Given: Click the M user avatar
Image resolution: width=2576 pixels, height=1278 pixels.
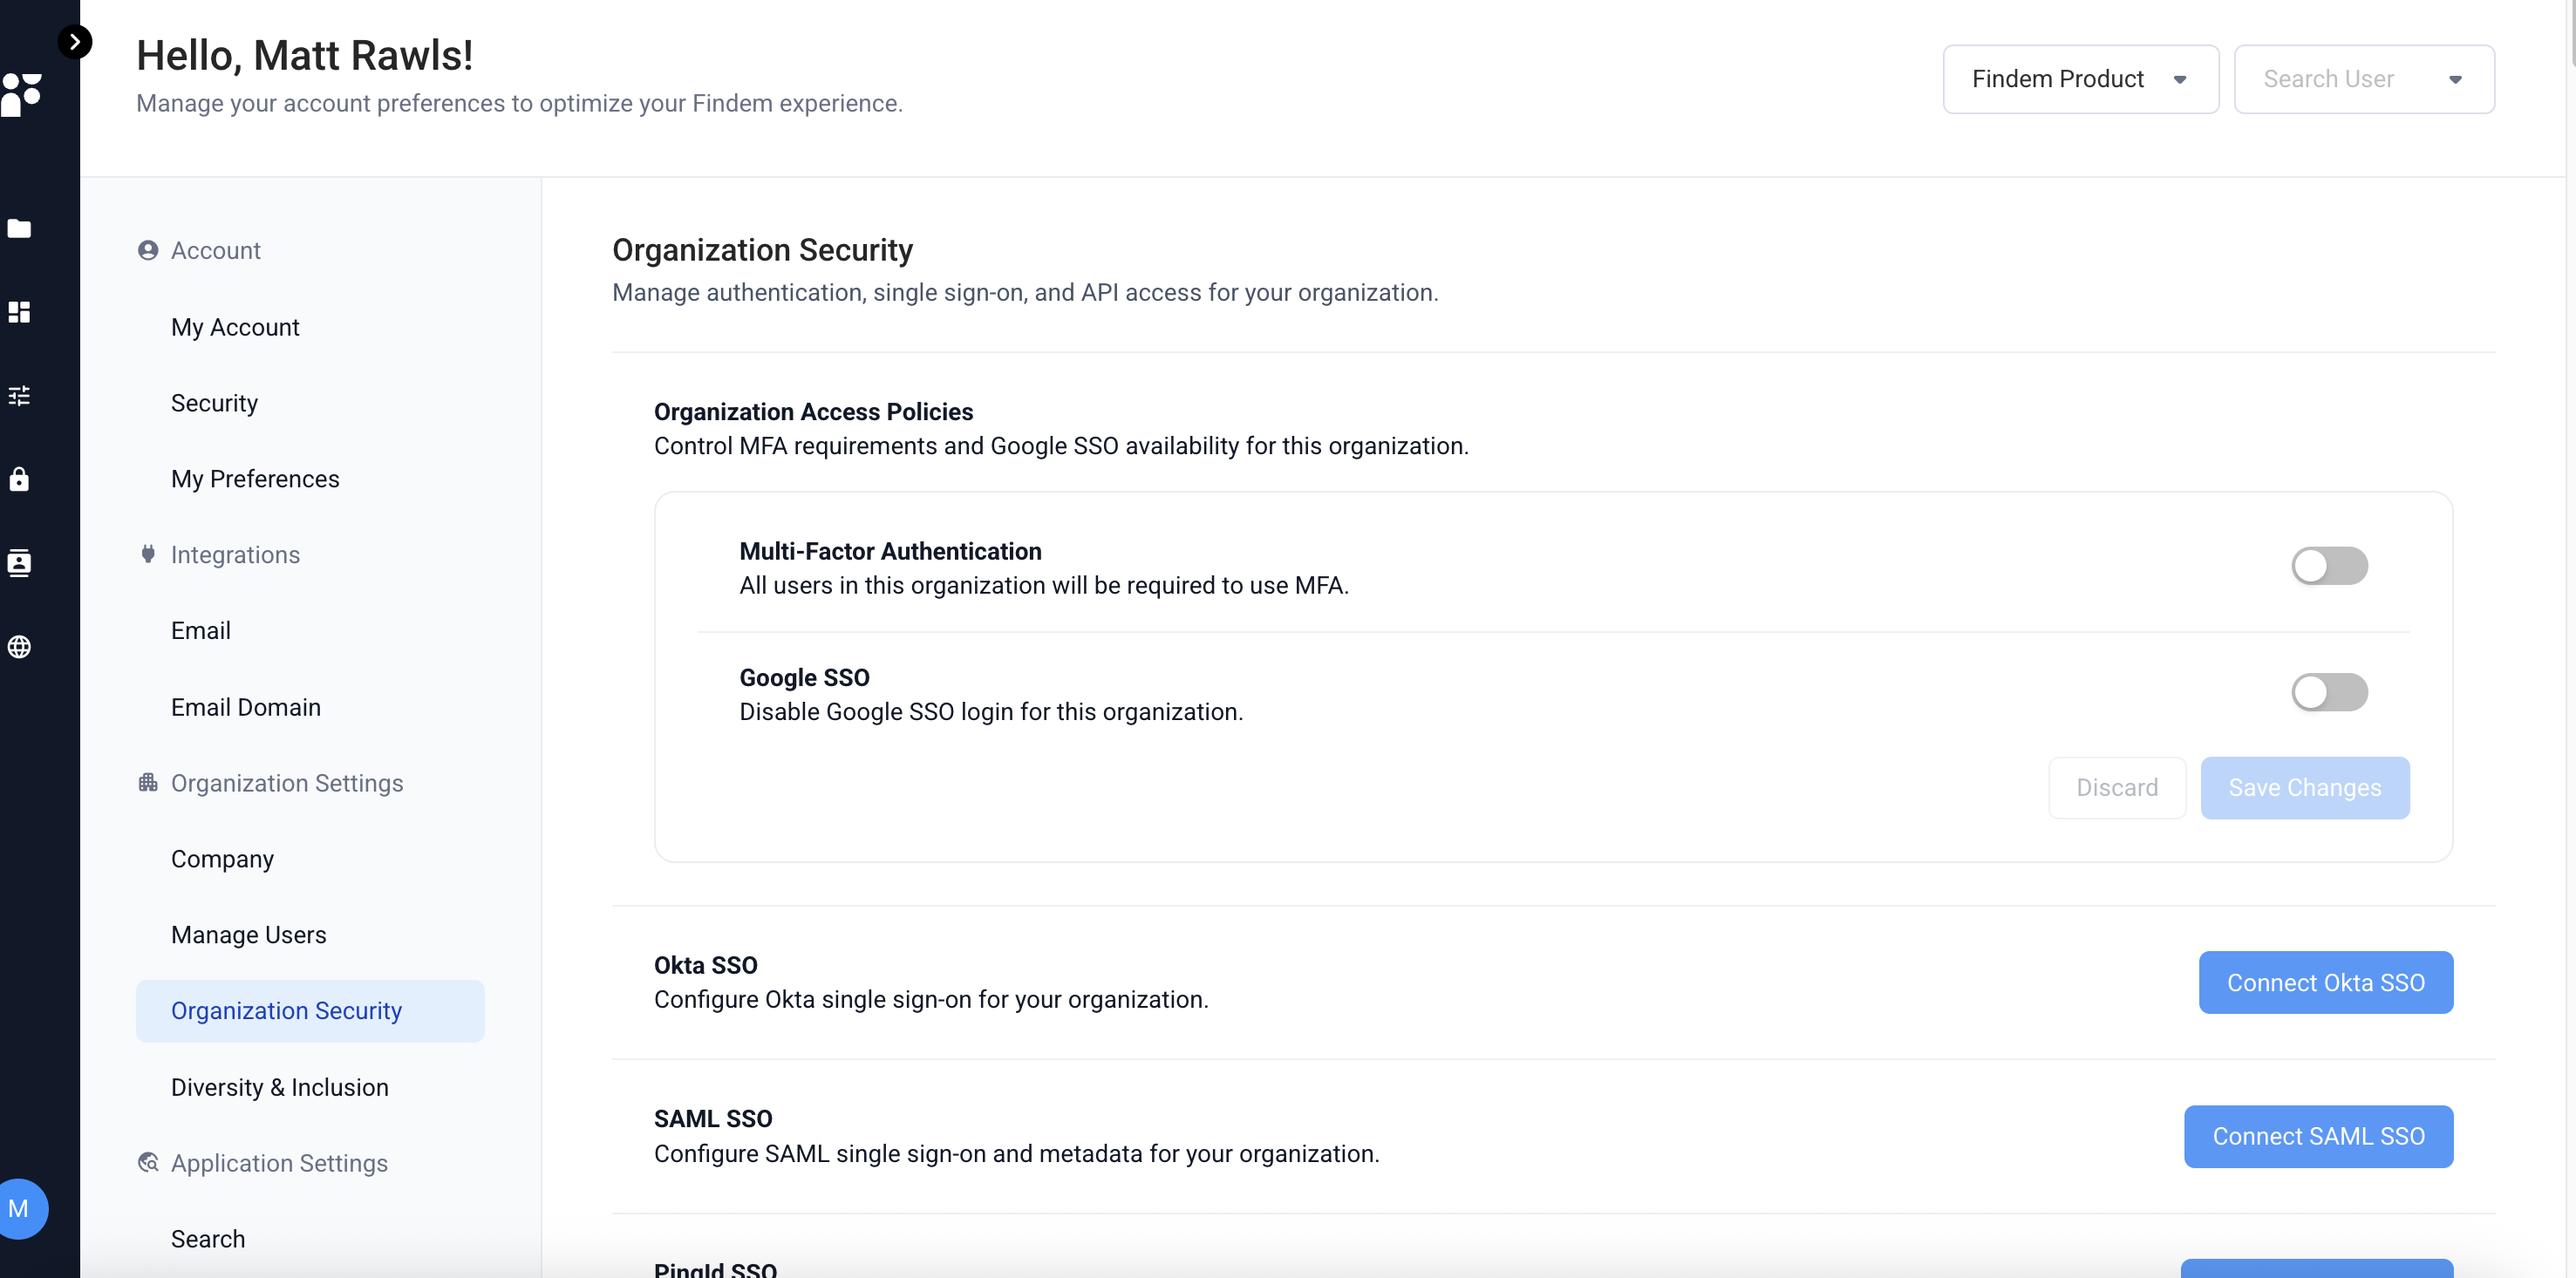Looking at the screenshot, I should tap(20, 1208).
